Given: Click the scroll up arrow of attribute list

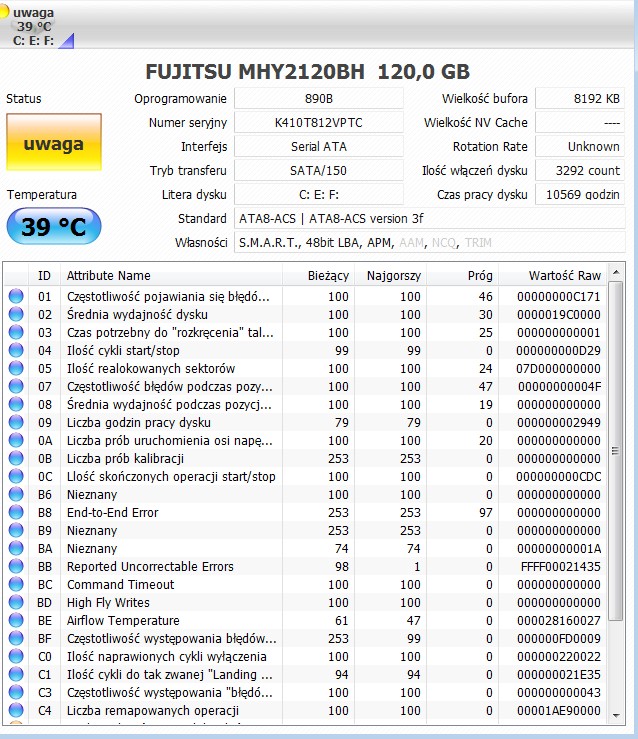Looking at the screenshot, I should [x=616, y=272].
